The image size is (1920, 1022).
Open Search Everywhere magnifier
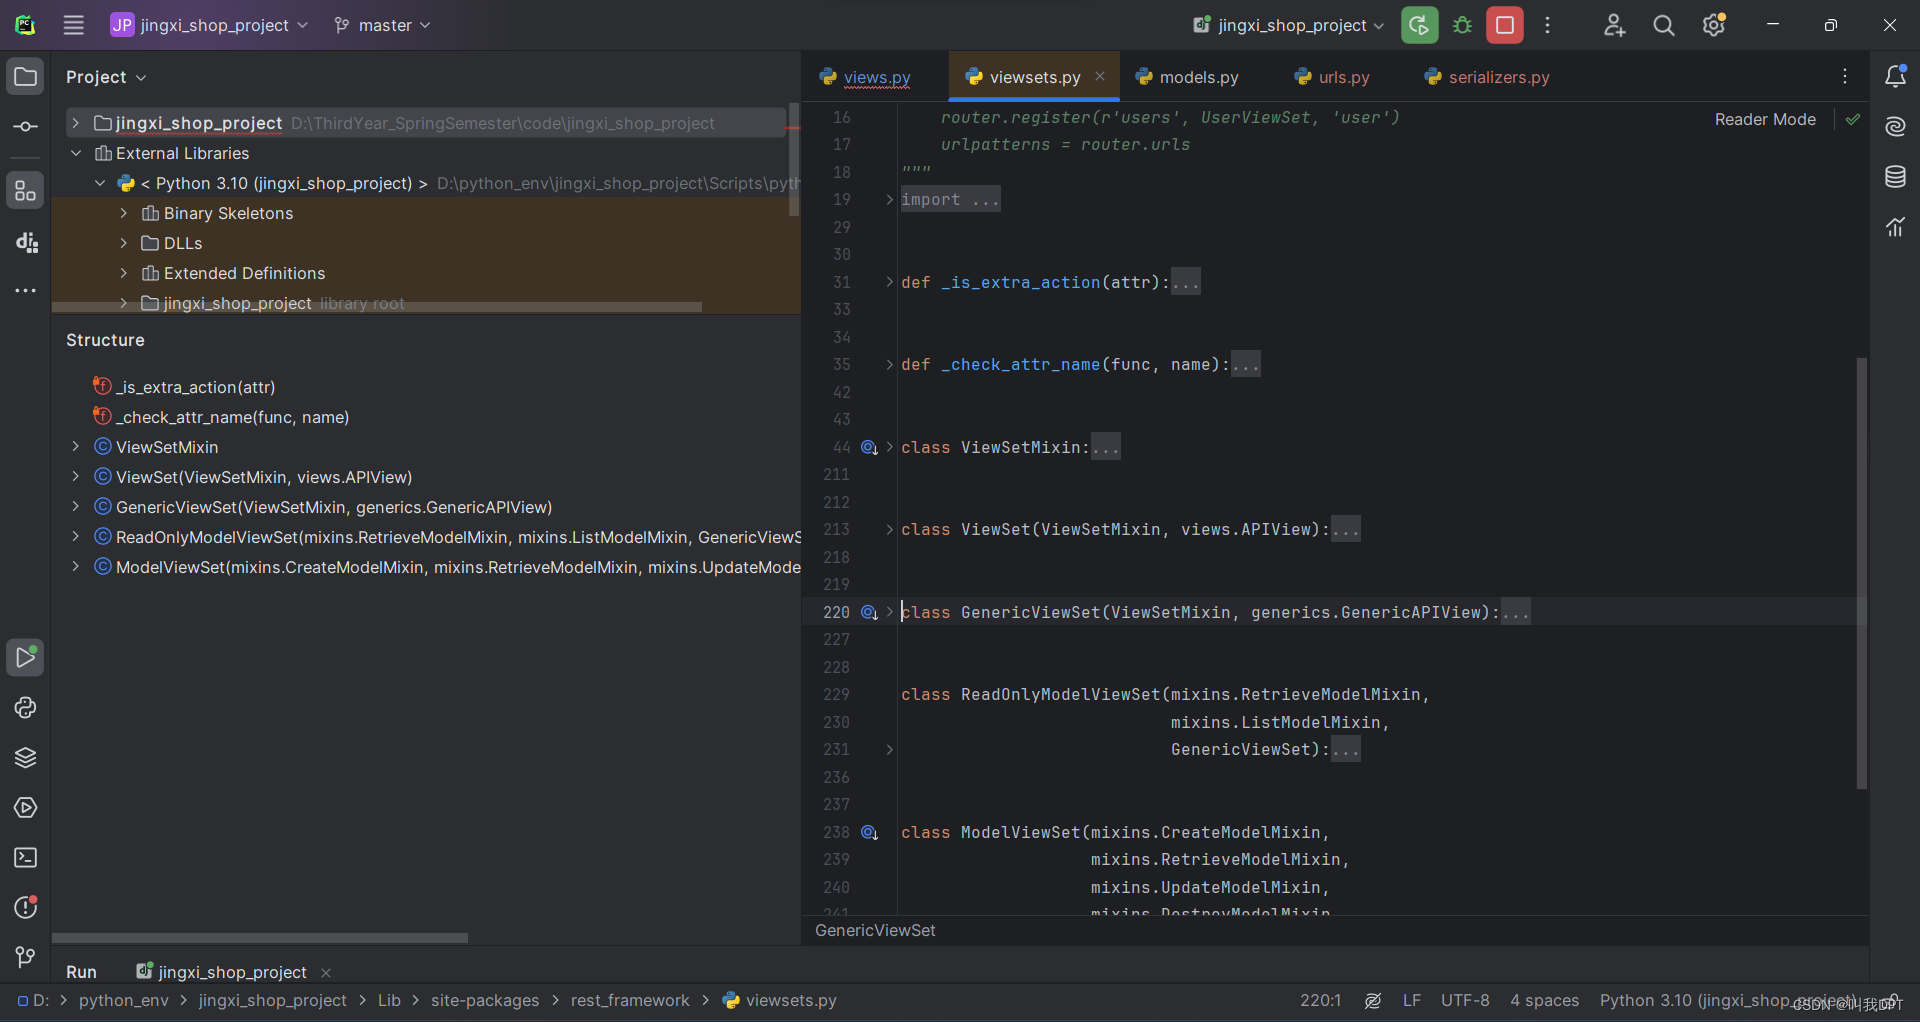point(1664,25)
